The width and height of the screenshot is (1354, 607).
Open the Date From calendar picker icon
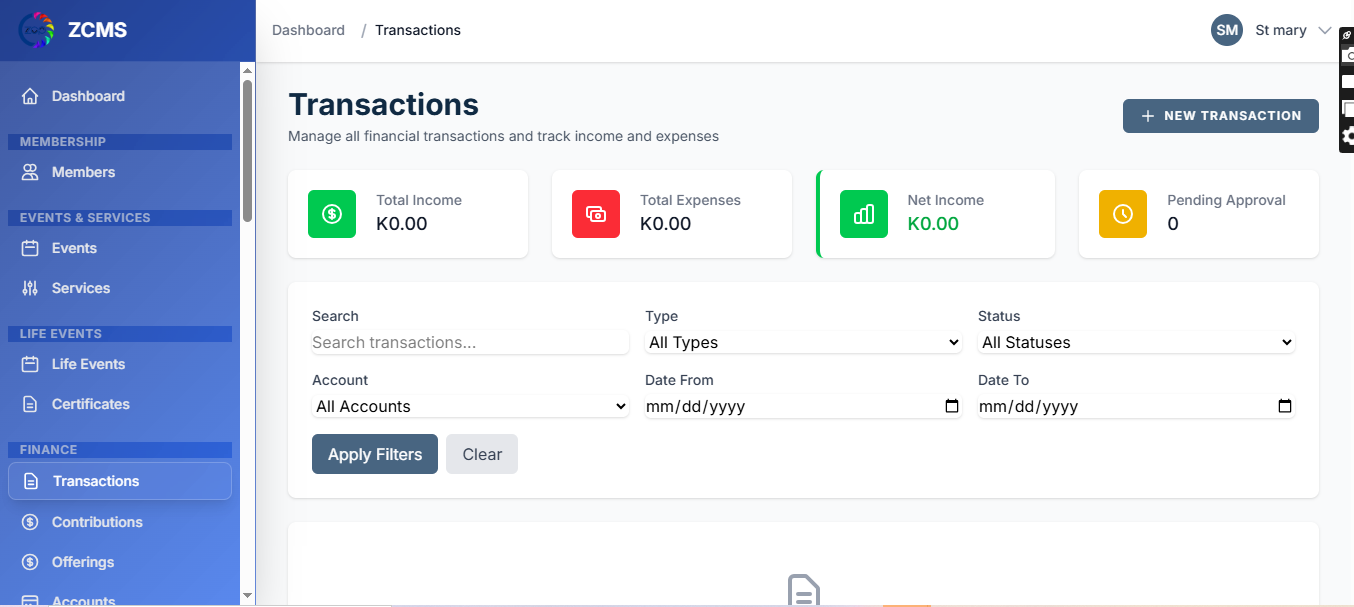[952, 406]
